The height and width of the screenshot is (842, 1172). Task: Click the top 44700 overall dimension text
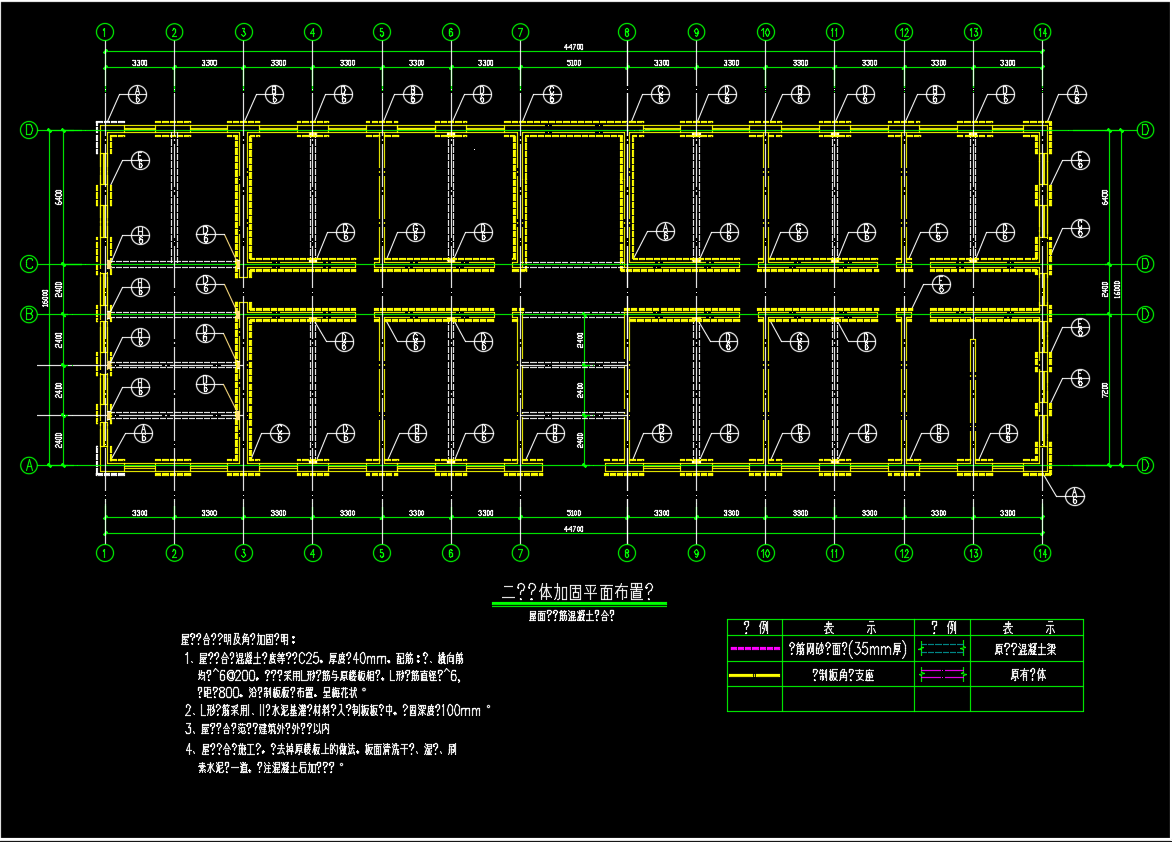tap(573, 47)
